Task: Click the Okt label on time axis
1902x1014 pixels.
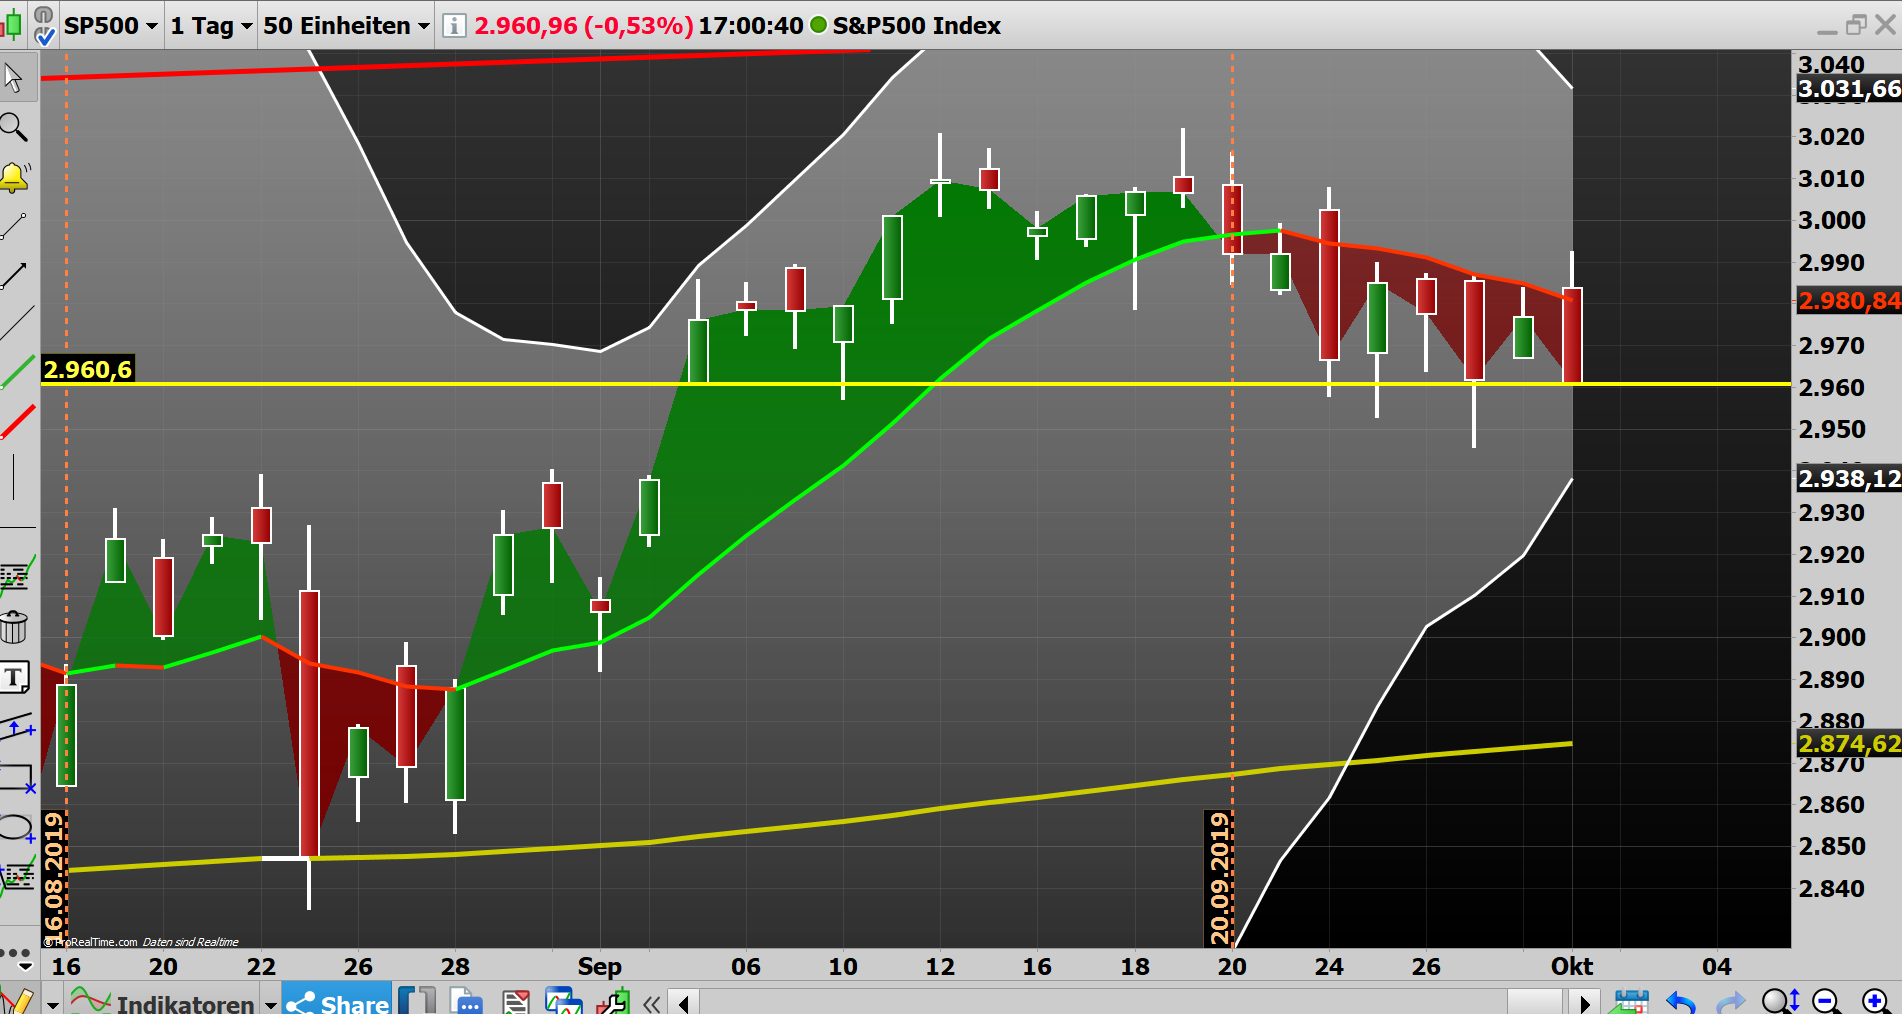Action: [x=1572, y=966]
